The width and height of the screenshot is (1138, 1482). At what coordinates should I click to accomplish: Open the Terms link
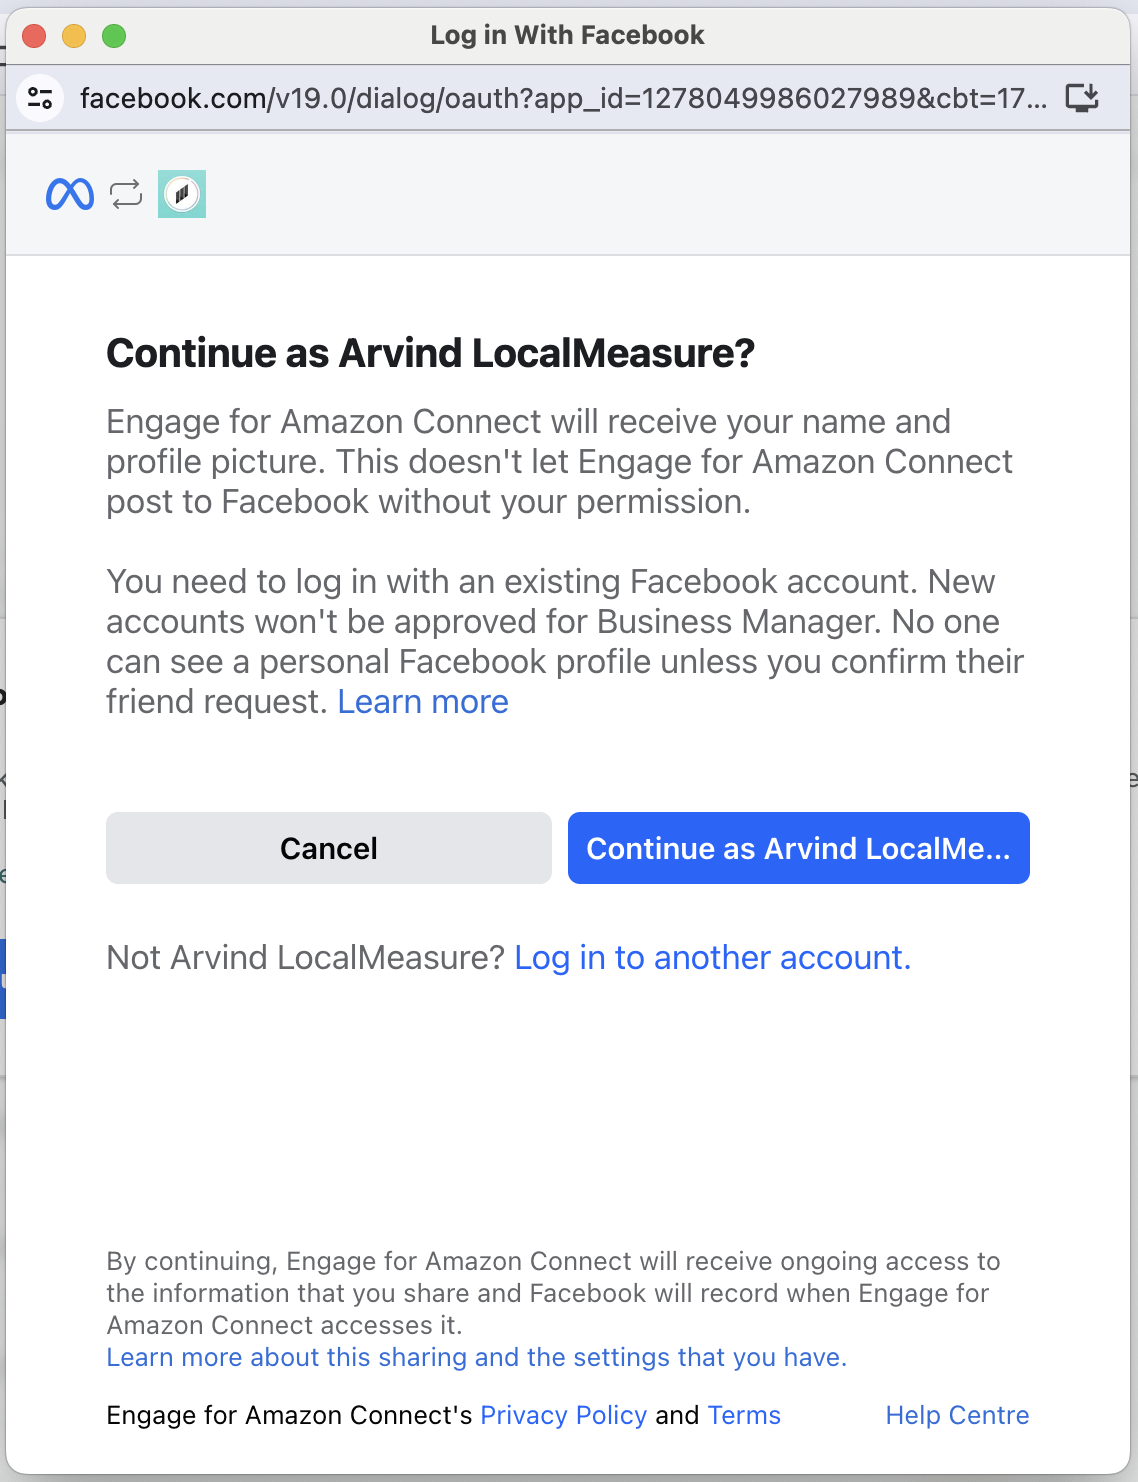tap(744, 1415)
